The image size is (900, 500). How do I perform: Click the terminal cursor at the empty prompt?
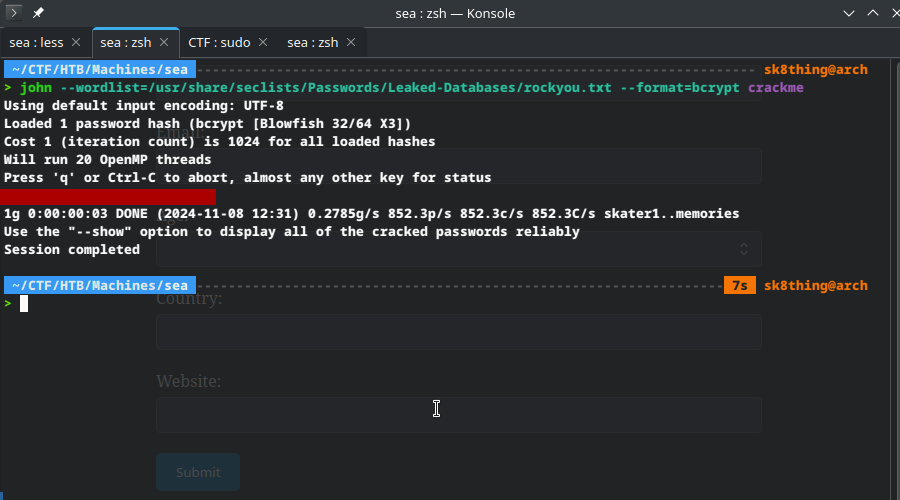tap(24, 303)
